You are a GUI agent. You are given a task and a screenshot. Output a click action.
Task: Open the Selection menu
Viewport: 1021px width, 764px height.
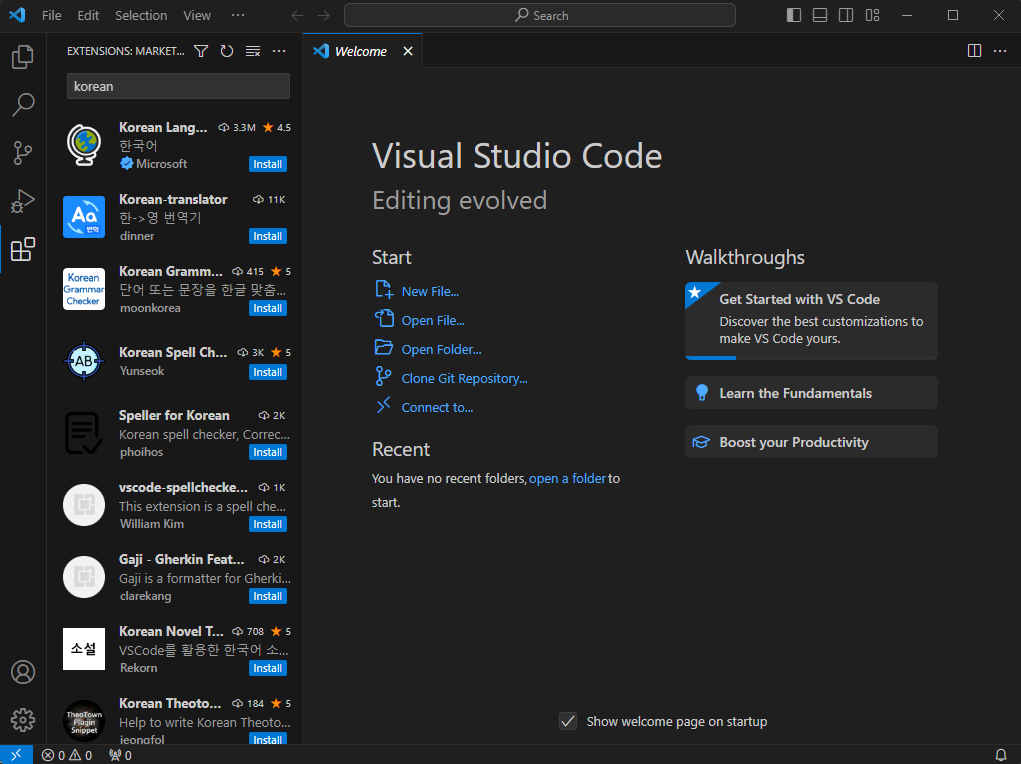pyautogui.click(x=141, y=15)
